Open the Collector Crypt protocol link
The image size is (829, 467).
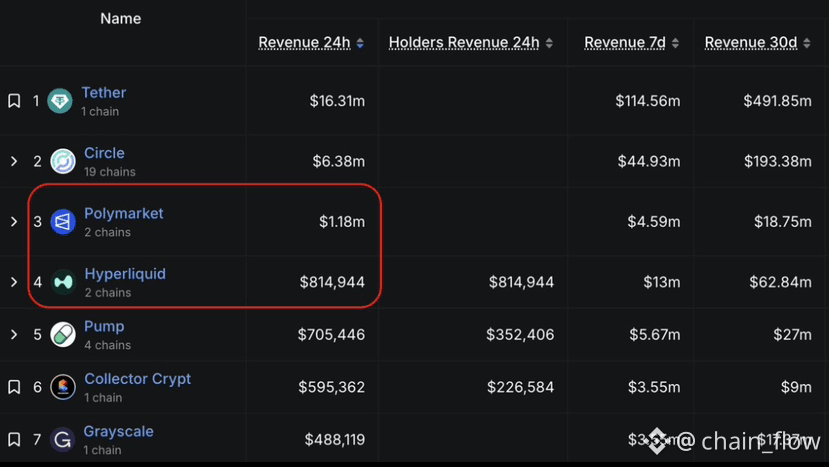(137, 379)
